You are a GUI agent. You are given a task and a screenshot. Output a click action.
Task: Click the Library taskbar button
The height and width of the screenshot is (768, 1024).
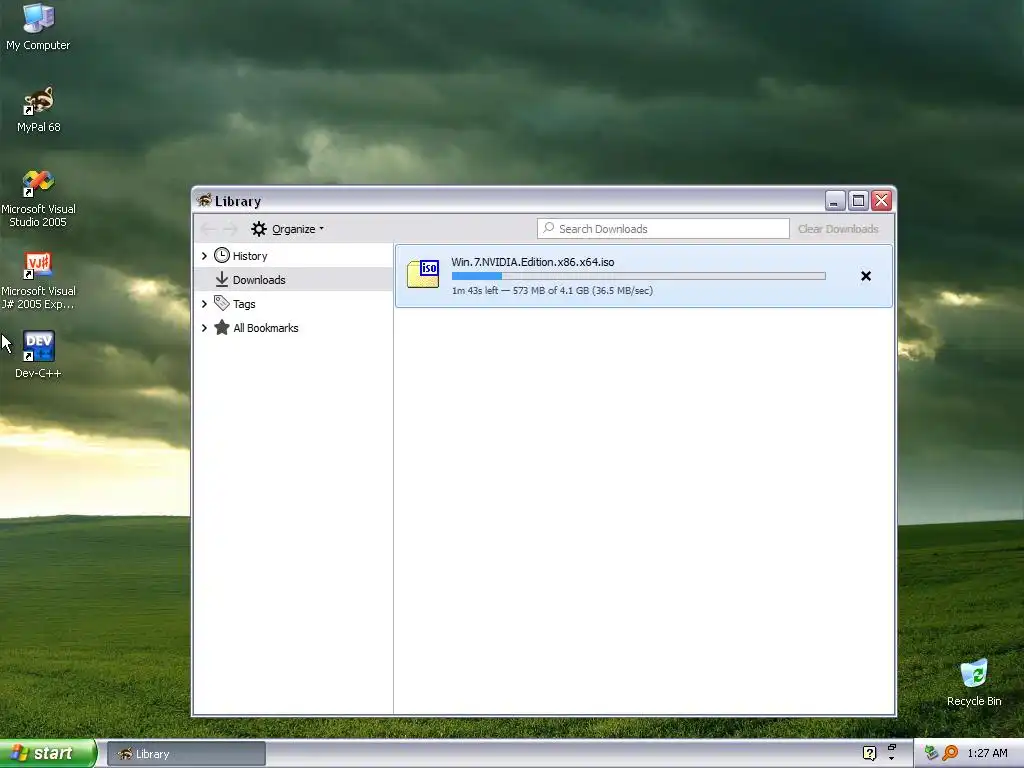click(186, 754)
